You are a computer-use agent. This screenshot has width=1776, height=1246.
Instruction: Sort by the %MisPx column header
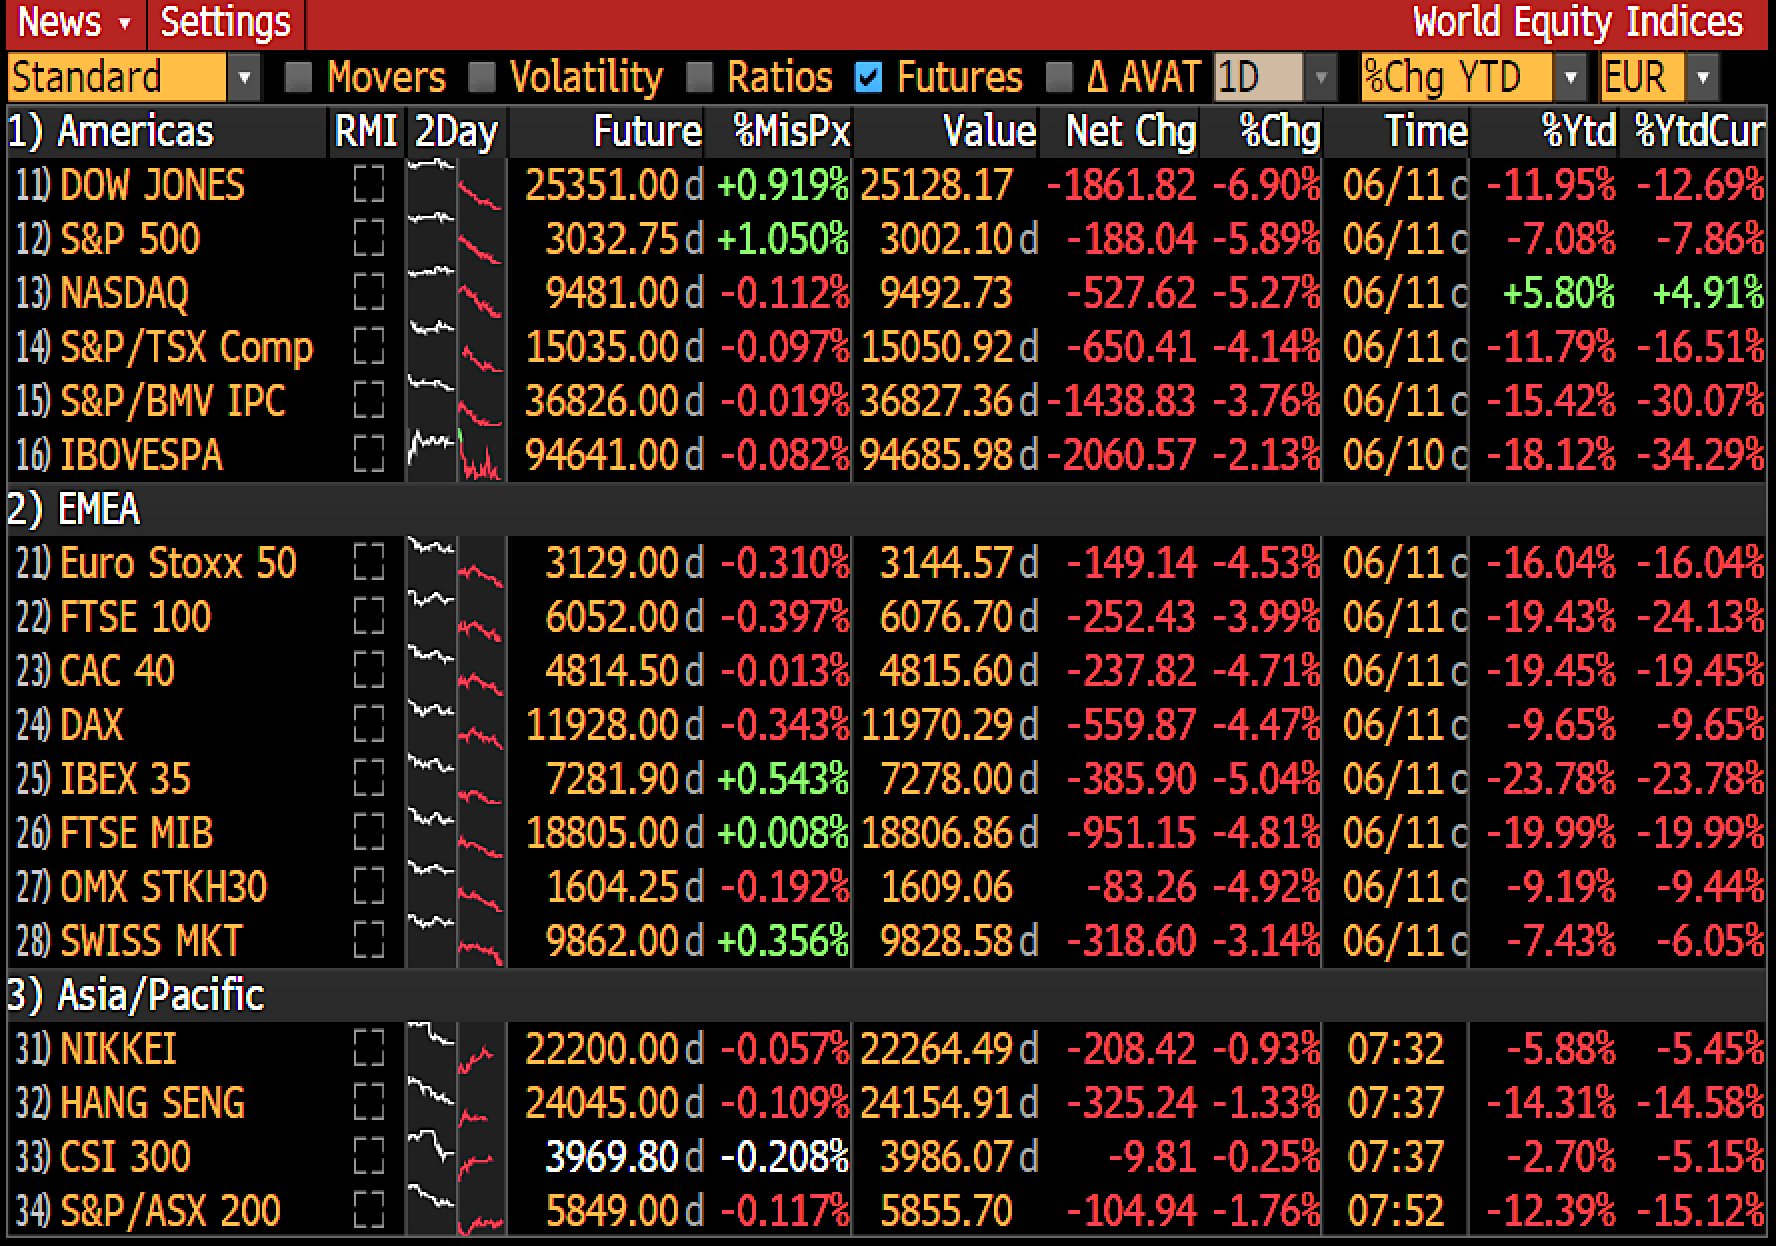coord(791,131)
